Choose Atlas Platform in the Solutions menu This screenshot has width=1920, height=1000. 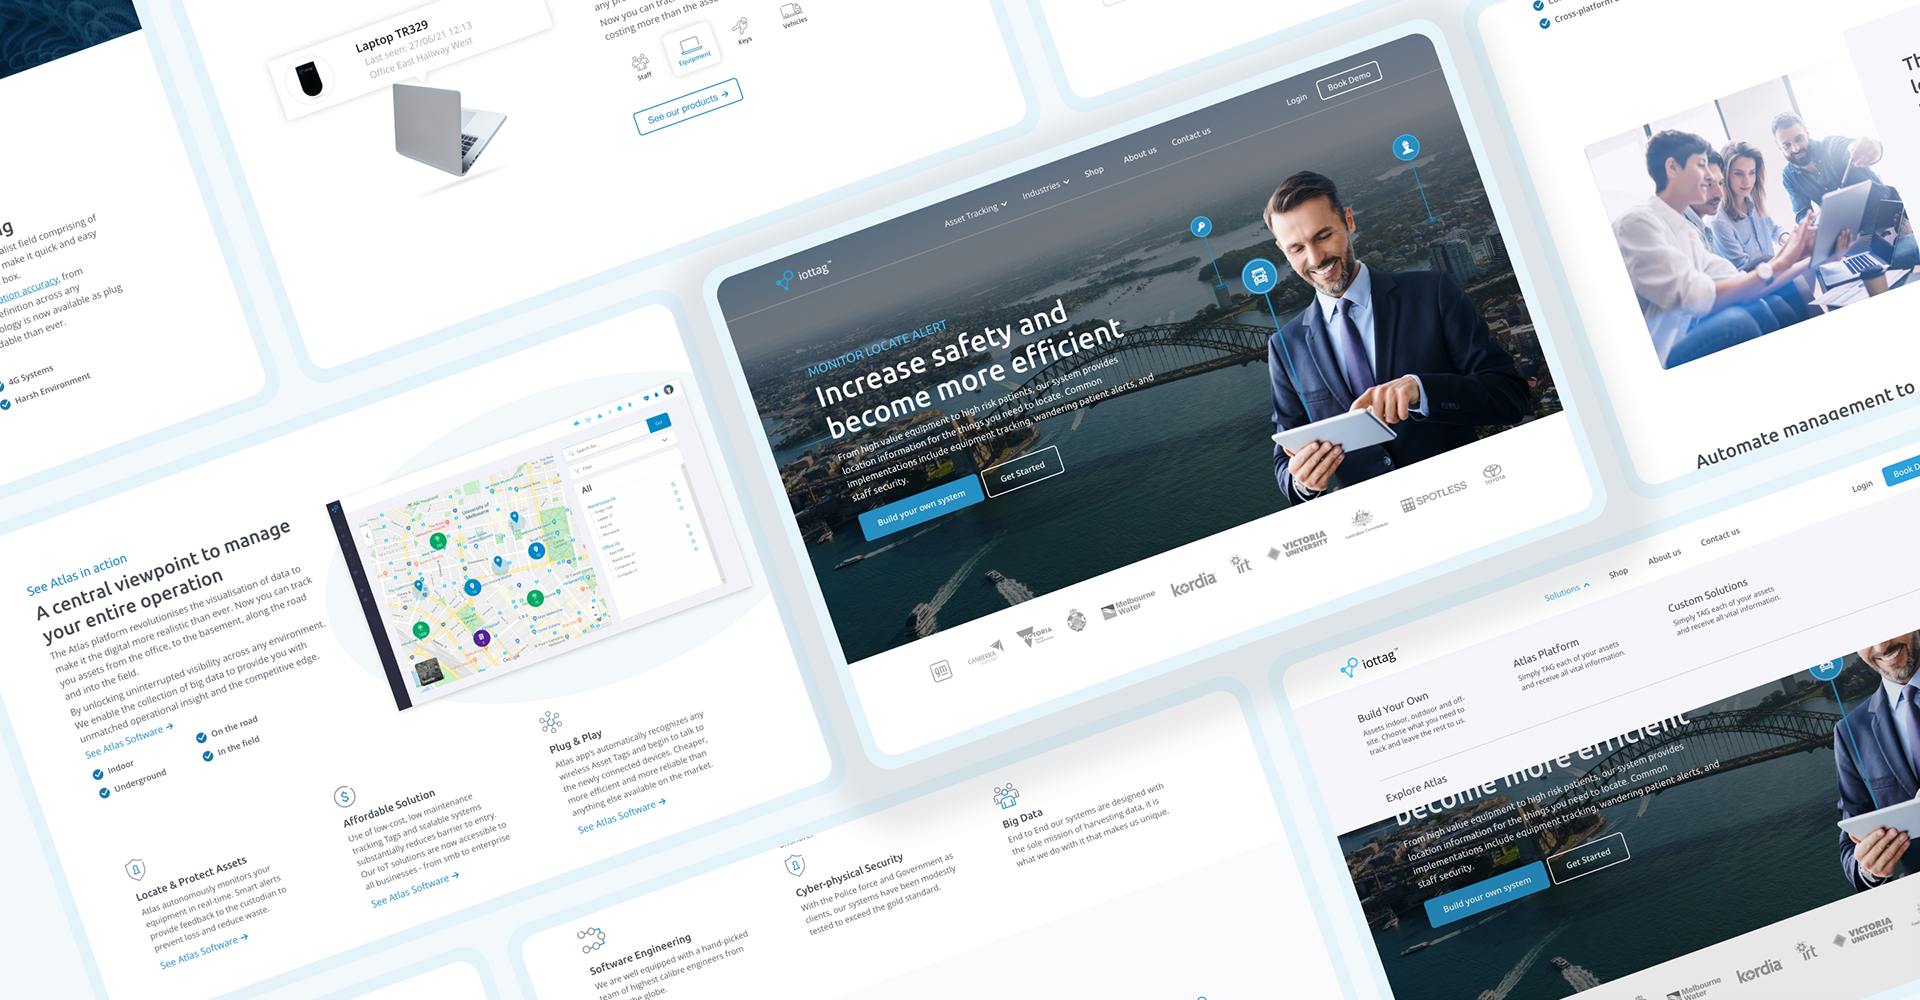(x=1546, y=653)
